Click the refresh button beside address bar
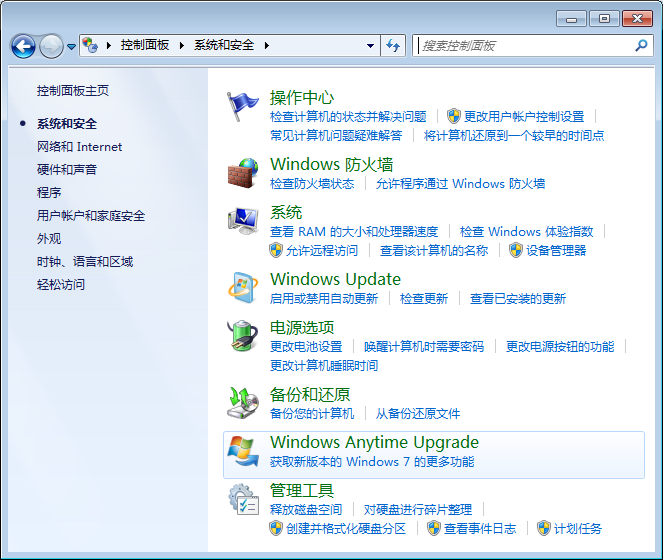This screenshot has height=560, width=663. tap(393, 45)
